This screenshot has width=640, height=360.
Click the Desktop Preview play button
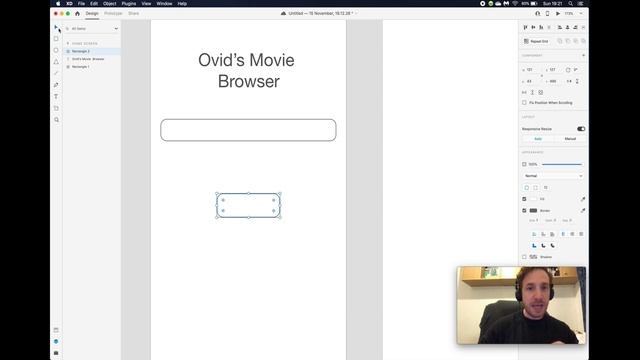click(558, 13)
